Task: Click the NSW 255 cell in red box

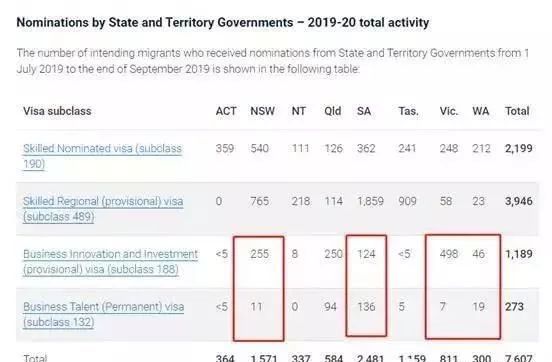Action: (259, 254)
